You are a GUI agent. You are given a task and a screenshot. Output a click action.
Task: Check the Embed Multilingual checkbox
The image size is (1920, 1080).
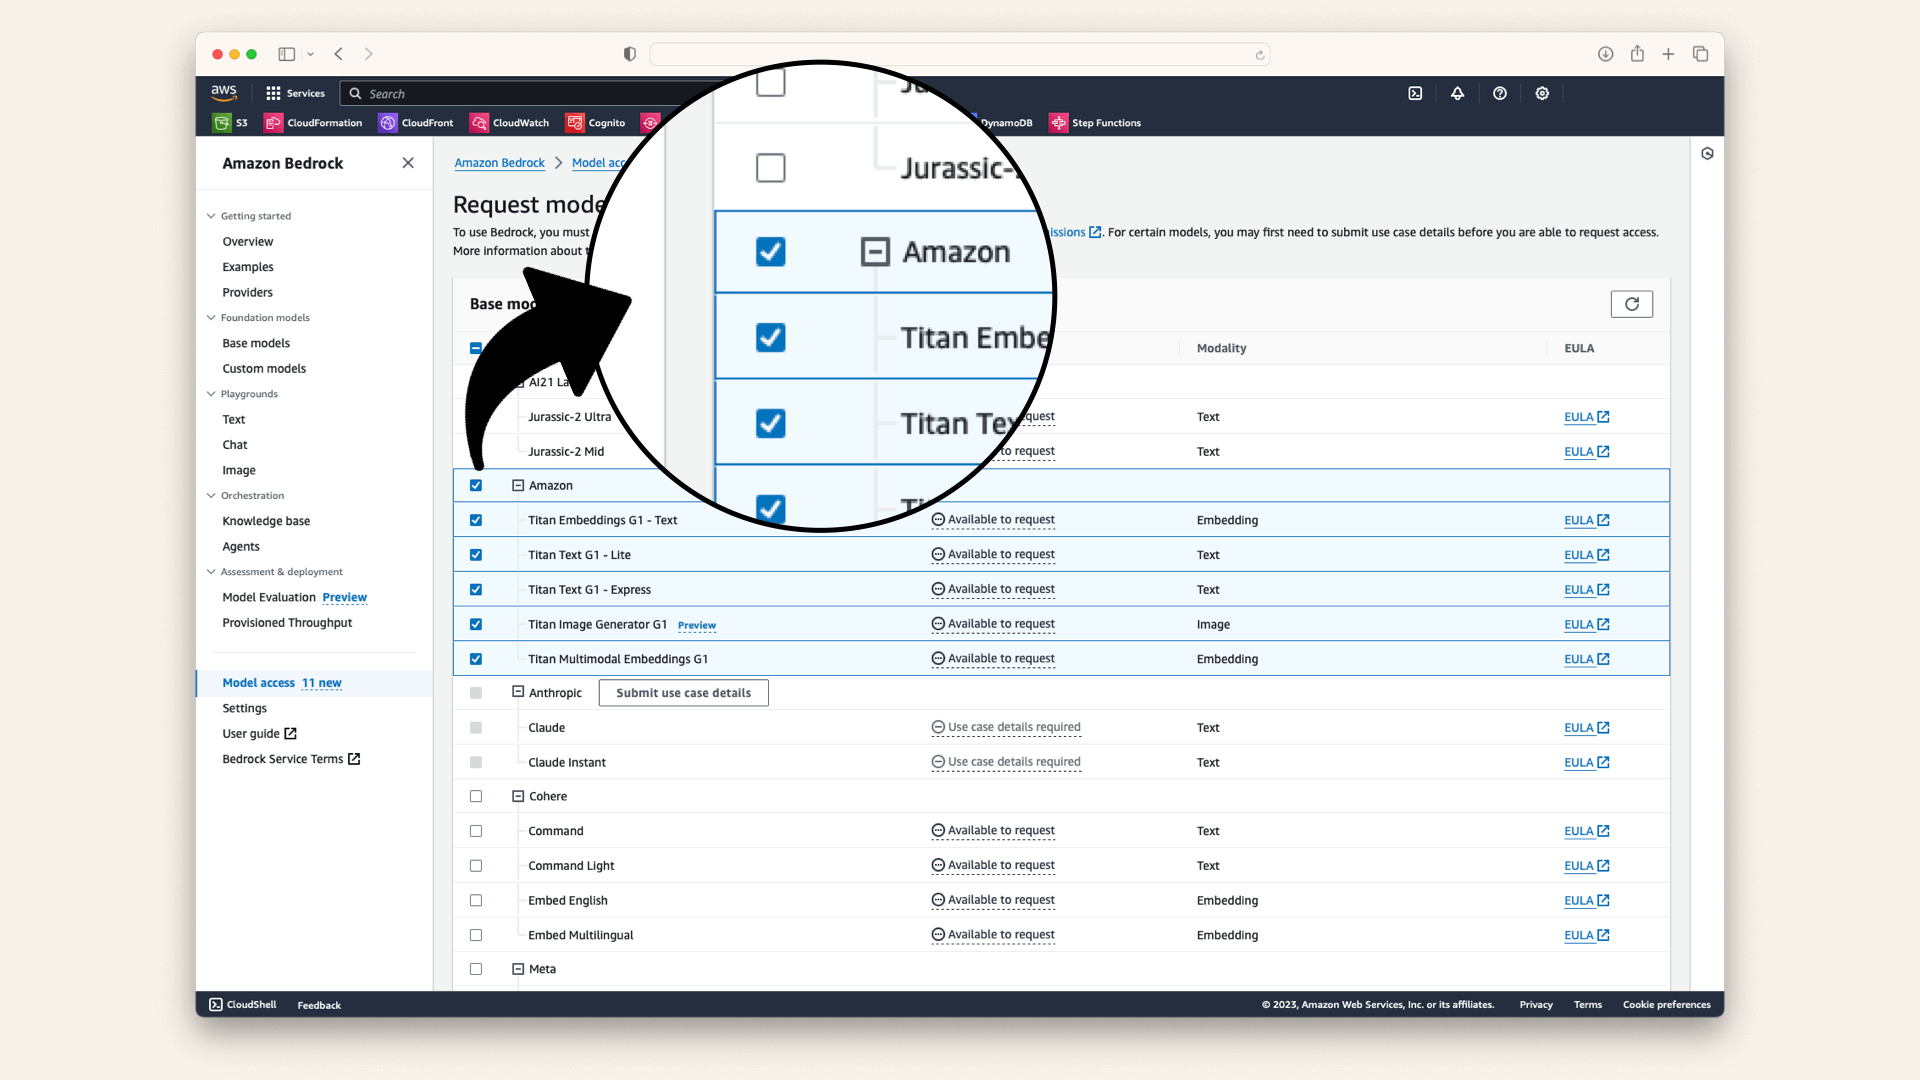476,935
